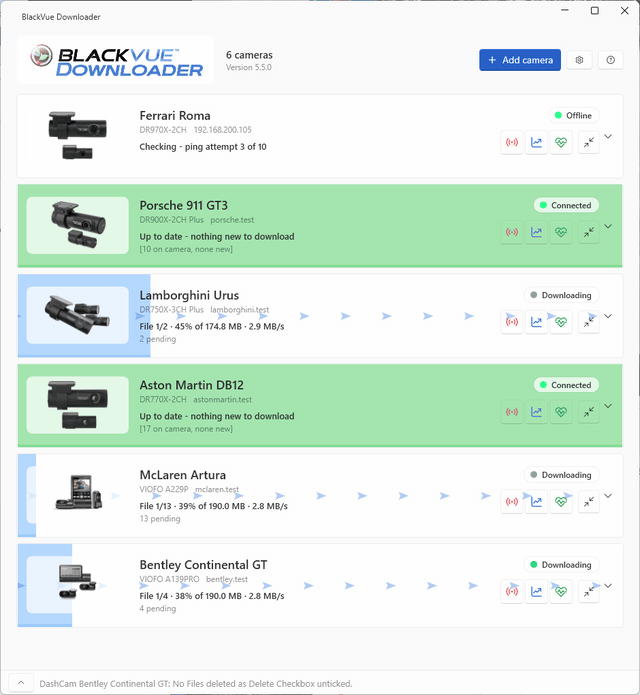Click the IP address 192.168.200.105
The width and height of the screenshot is (640, 695).
pos(222,130)
